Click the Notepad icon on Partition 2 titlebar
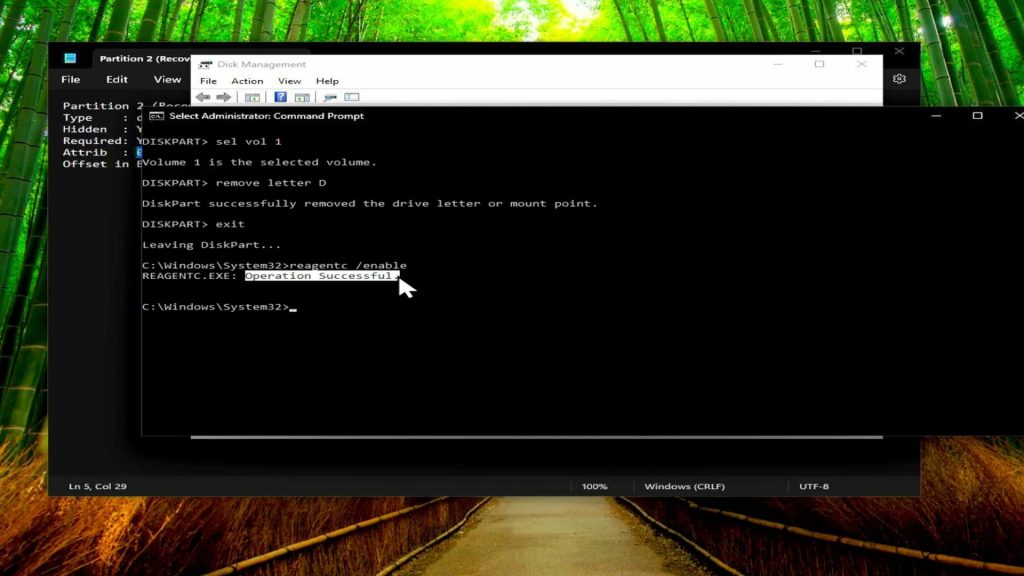Viewport: 1024px width, 576px height. pyautogui.click(x=68, y=57)
